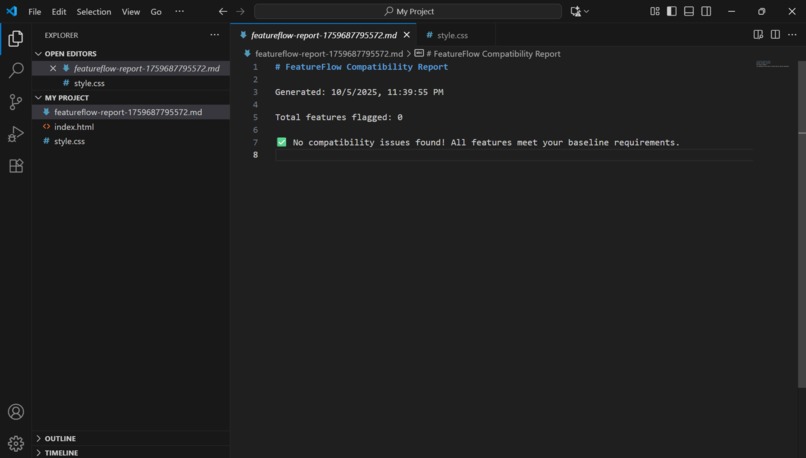This screenshot has width=806, height=458.
Task: Open the View menu
Action: point(131,11)
